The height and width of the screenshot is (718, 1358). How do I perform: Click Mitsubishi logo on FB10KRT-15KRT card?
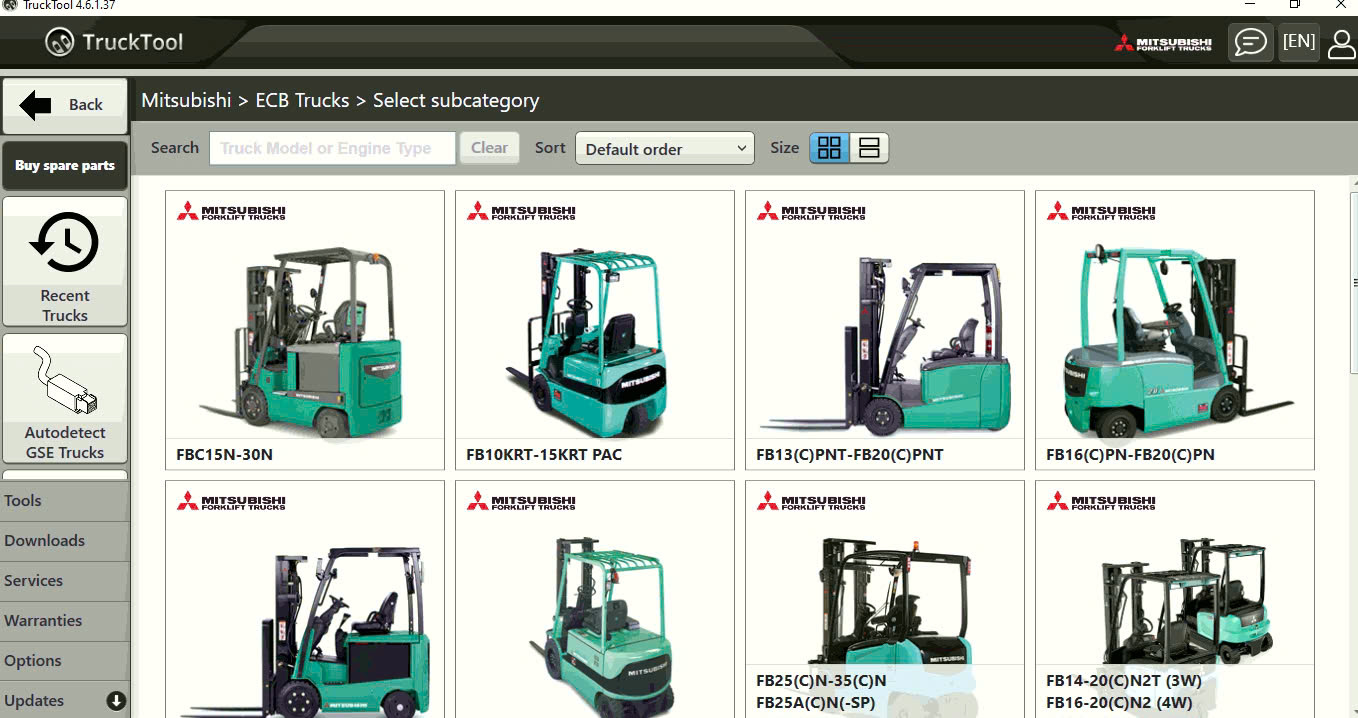pos(521,212)
